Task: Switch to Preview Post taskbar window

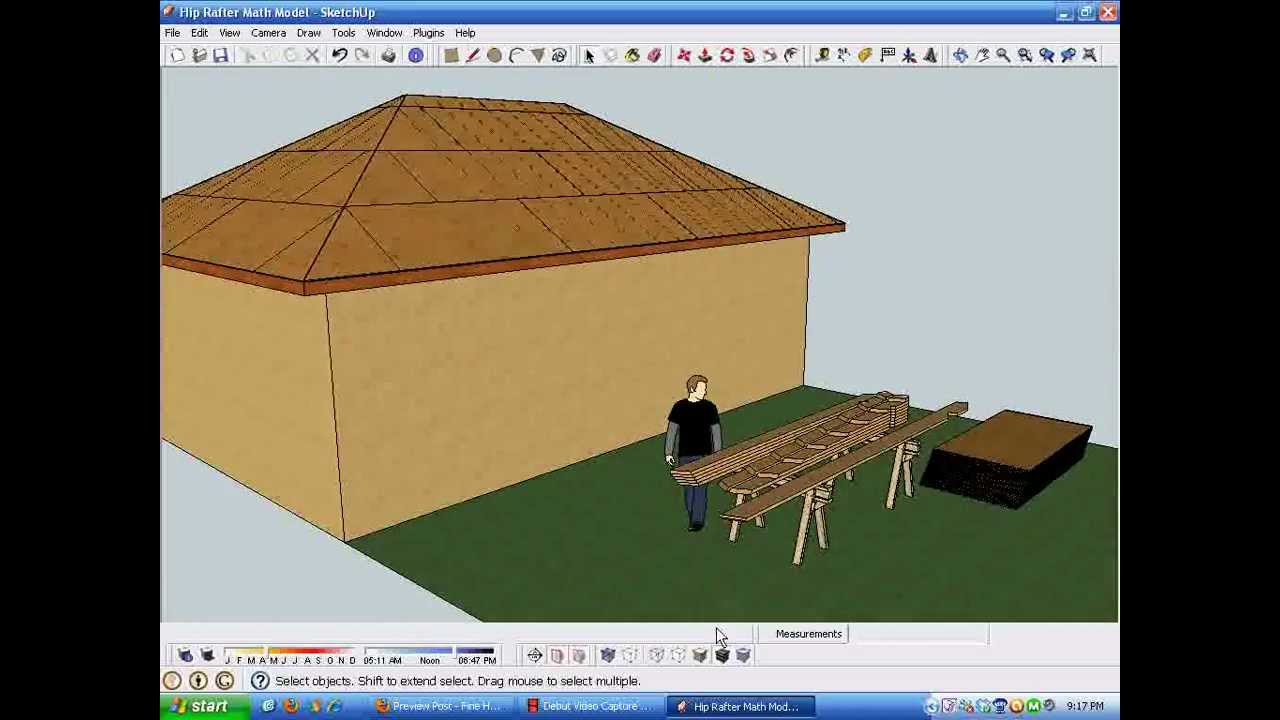Action: click(x=440, y=707)
